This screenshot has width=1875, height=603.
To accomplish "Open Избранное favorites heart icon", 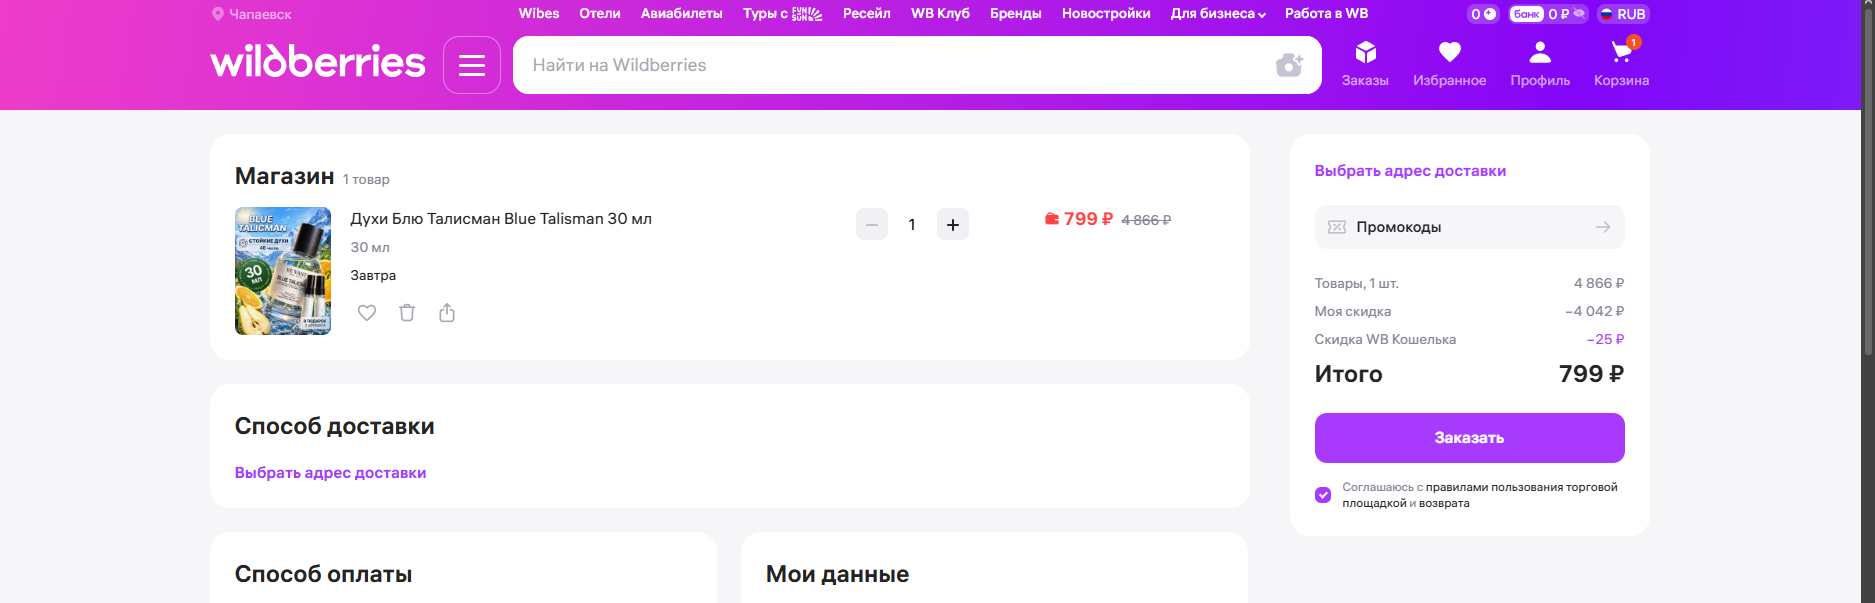I will coord(1449,64).
